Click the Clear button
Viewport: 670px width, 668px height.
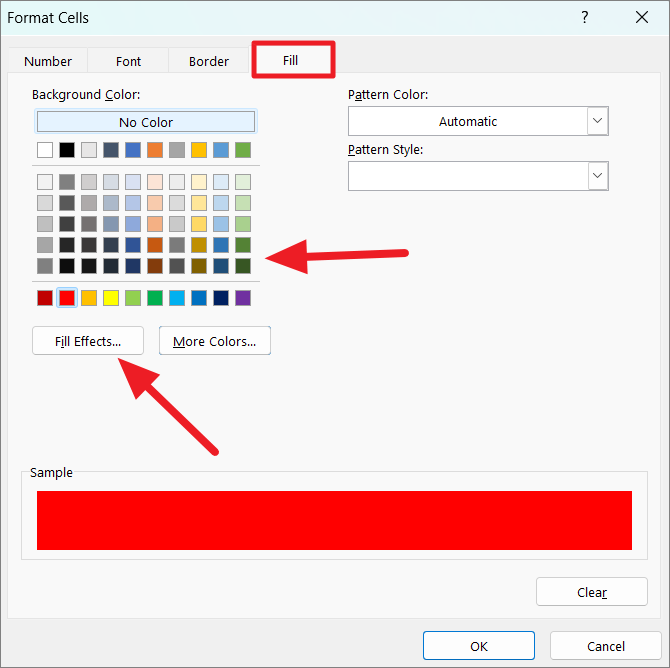pyautogui.click(x=592, y=592)
